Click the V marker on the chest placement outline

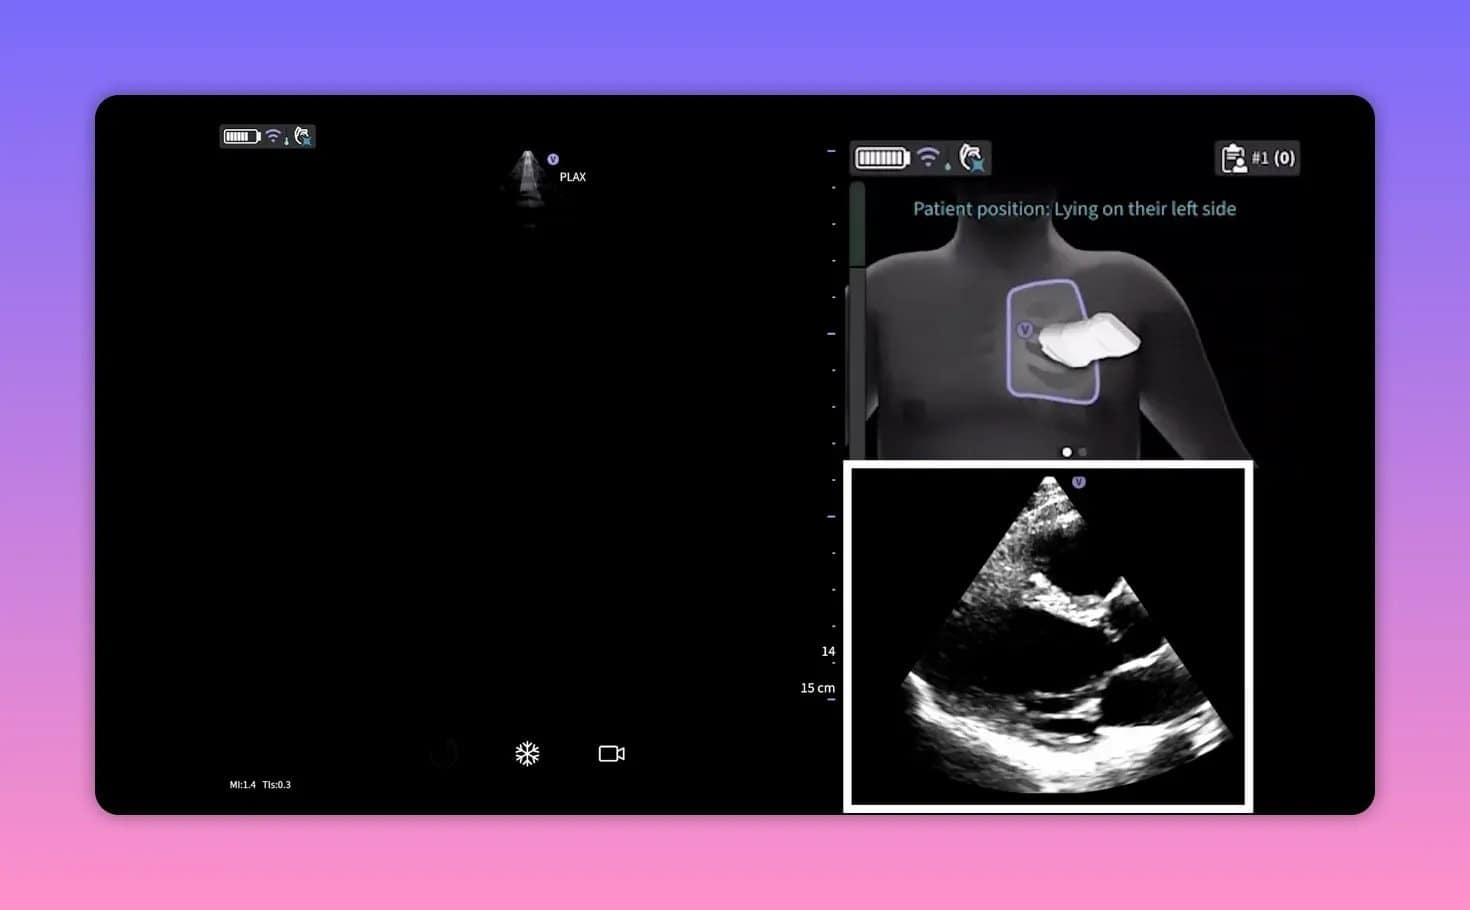click(x=1024, y=330)
